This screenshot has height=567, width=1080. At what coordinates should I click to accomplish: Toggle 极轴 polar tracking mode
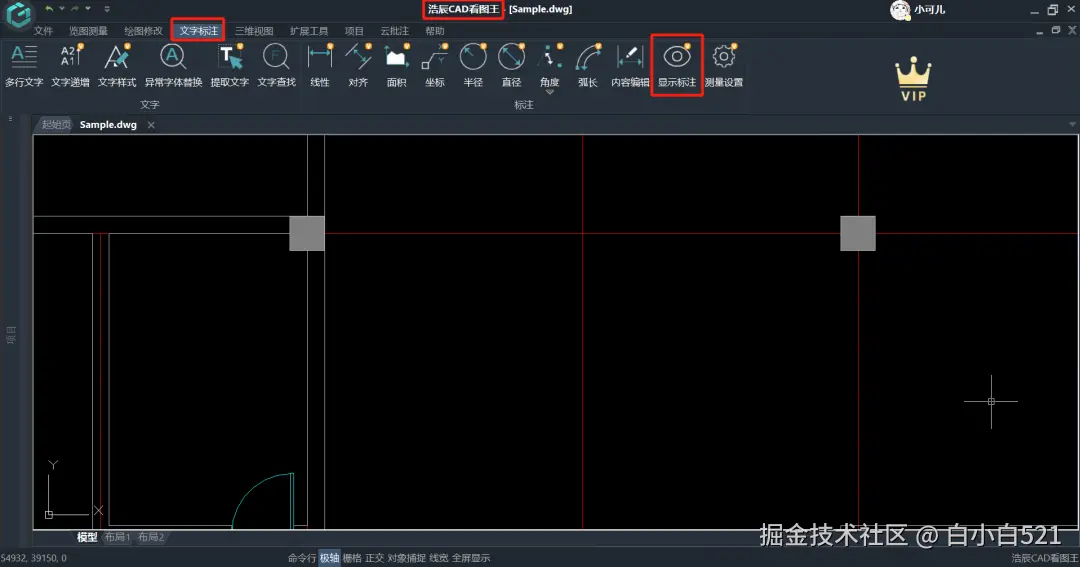pos(329,558)
